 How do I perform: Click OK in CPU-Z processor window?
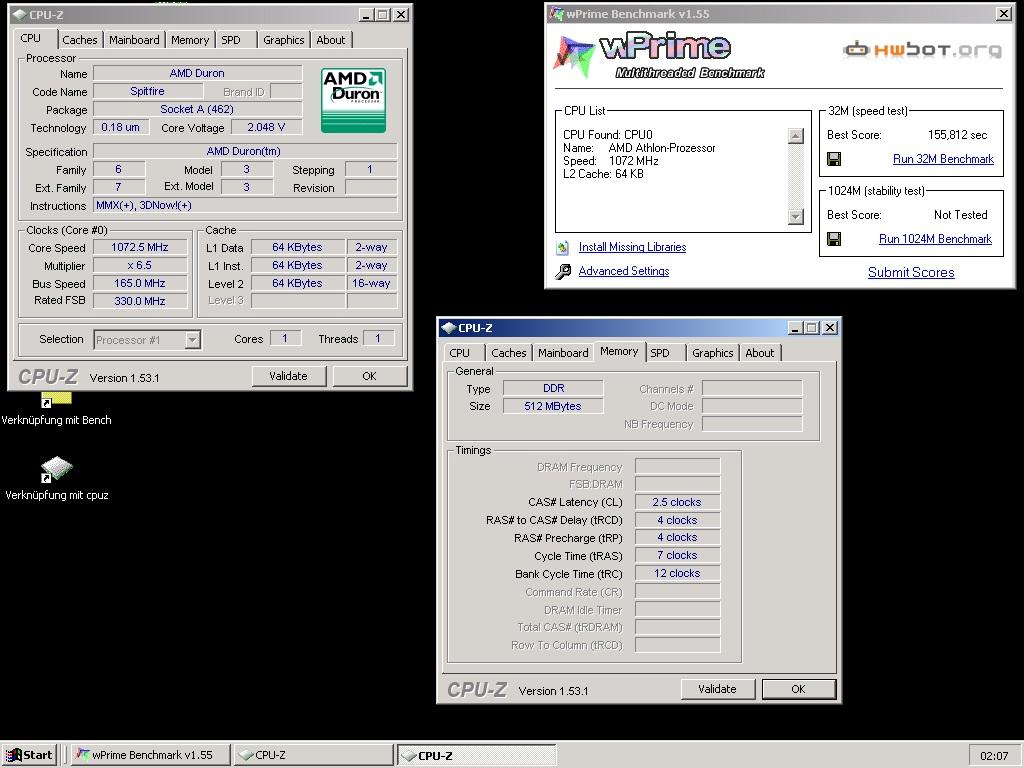[x=370, y=376]
